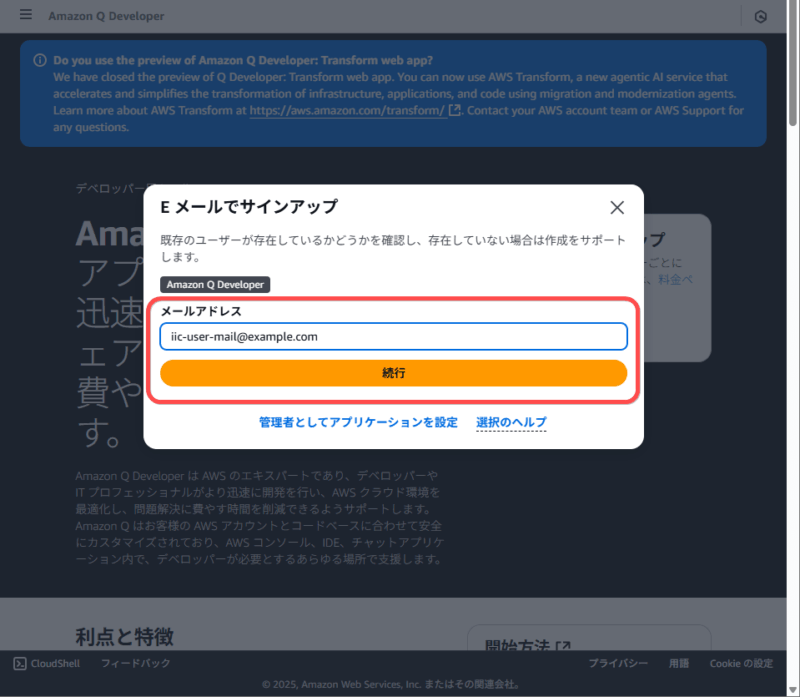Viewport: 800px width, 697px height.
Task: Open フィードバック in the footer
Action: tap(135, 663)
